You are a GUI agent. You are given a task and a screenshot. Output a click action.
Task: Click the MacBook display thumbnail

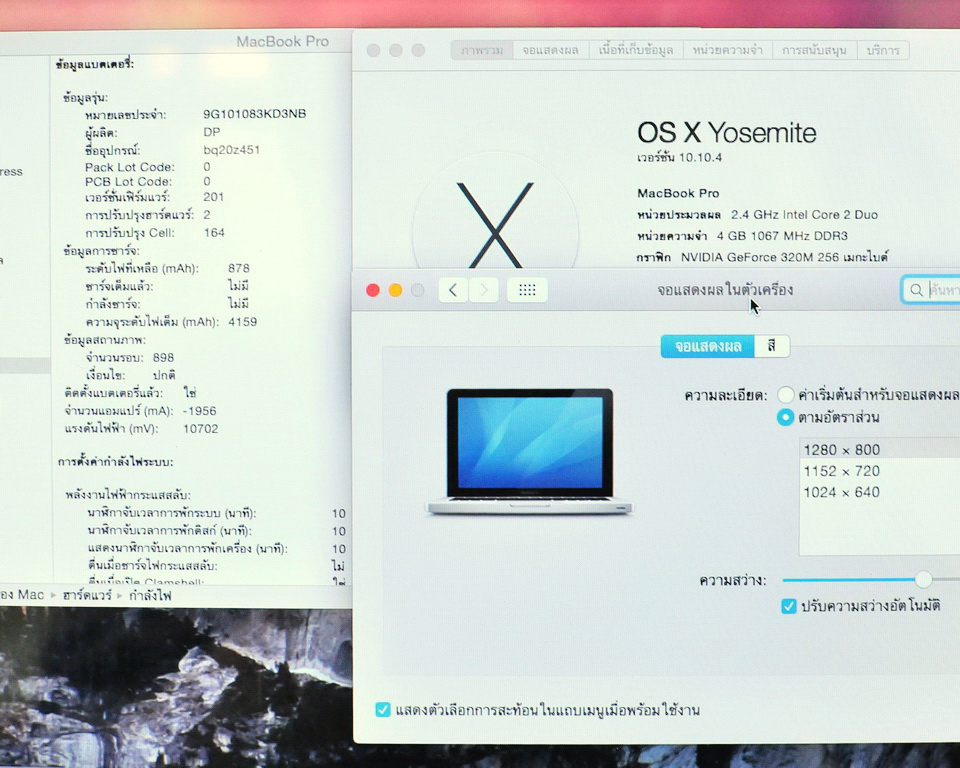point(530,451)
